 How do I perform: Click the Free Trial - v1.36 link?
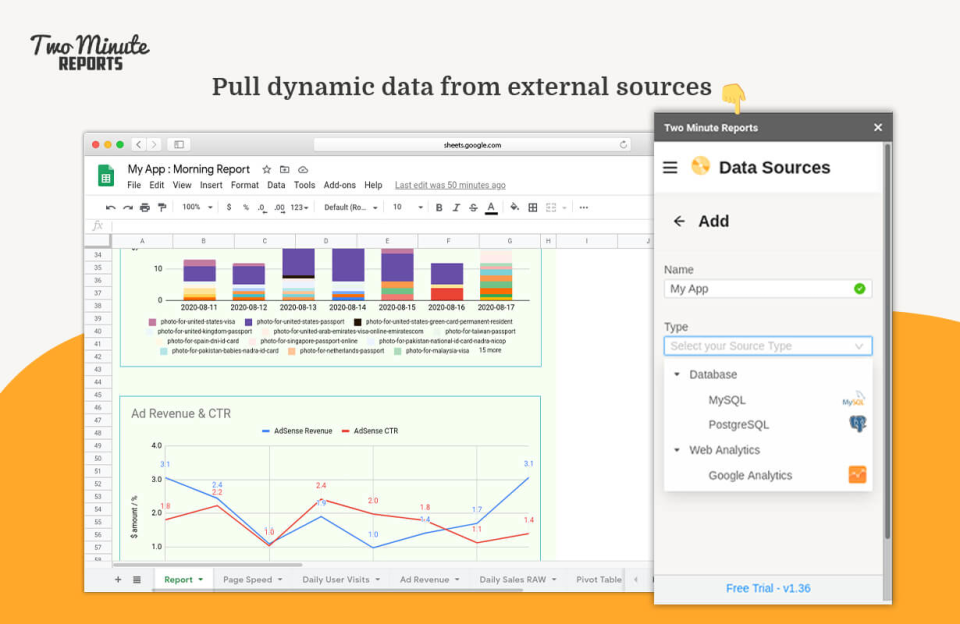(768, 588)
